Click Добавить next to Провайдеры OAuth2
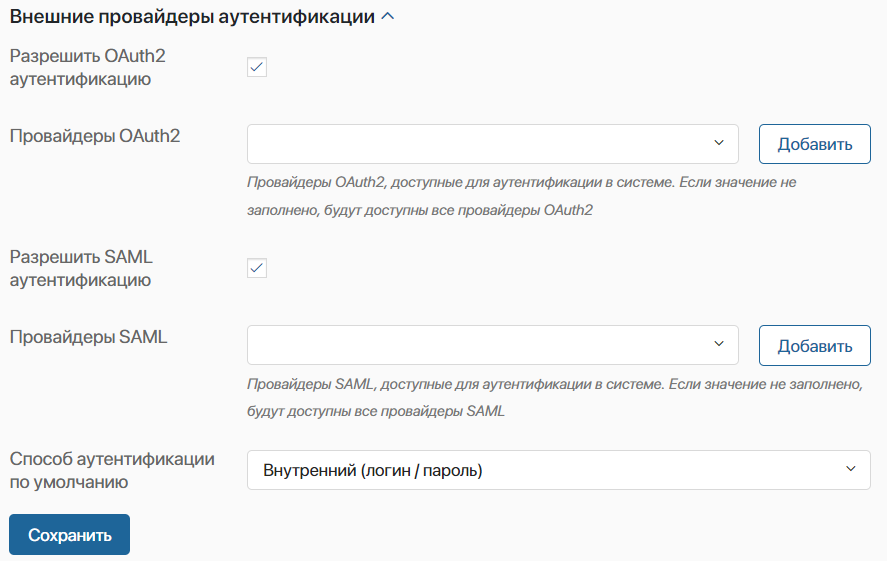This screenshot has height=561, width=887. 815,144
